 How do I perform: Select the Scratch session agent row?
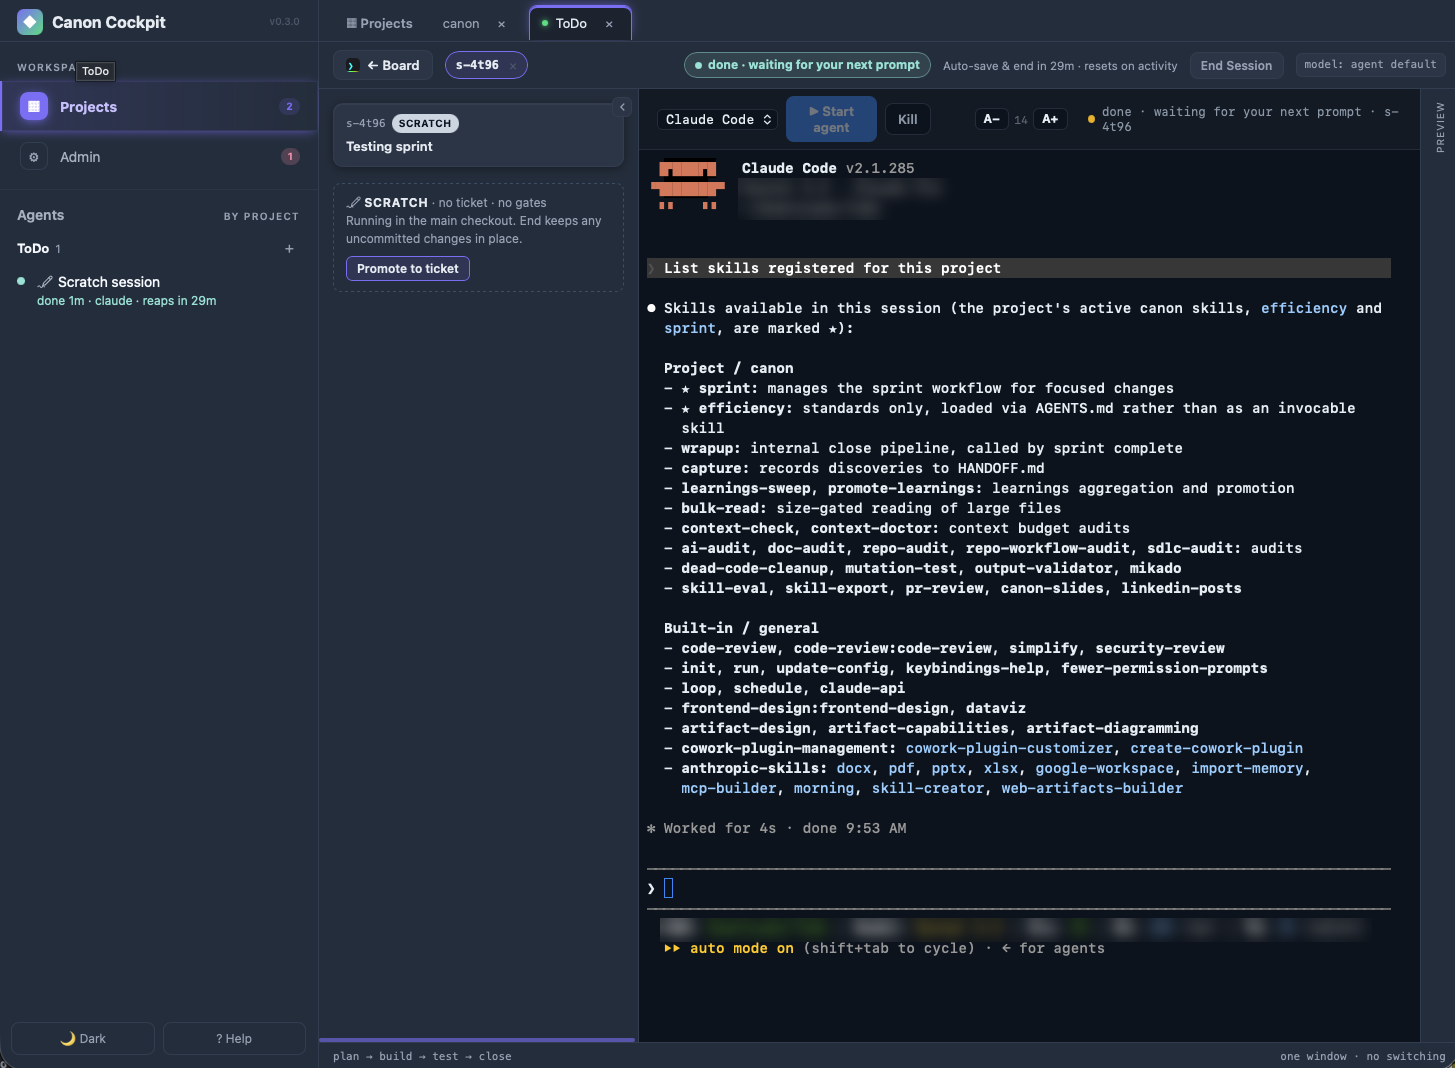[x=159, y=290]
